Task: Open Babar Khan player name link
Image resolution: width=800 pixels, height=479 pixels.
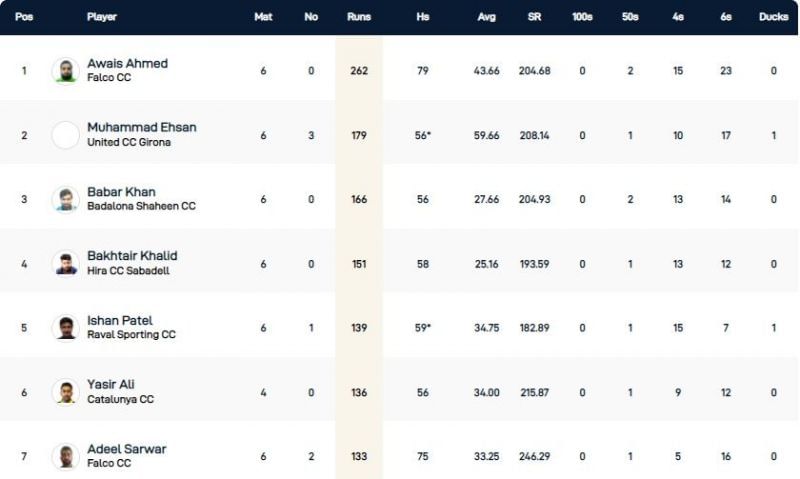Action: click(x=121, y=192)
